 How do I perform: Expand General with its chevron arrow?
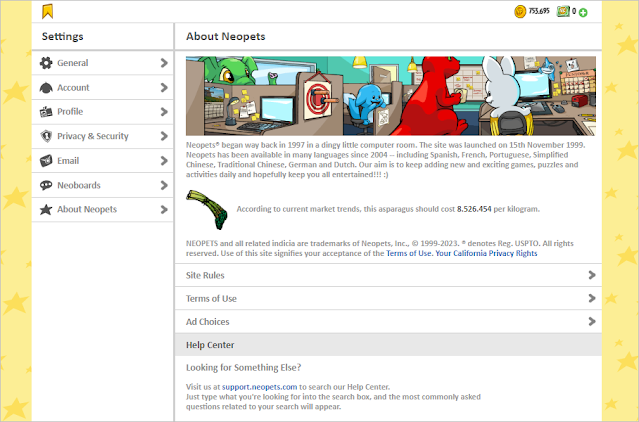click(164, 63)
